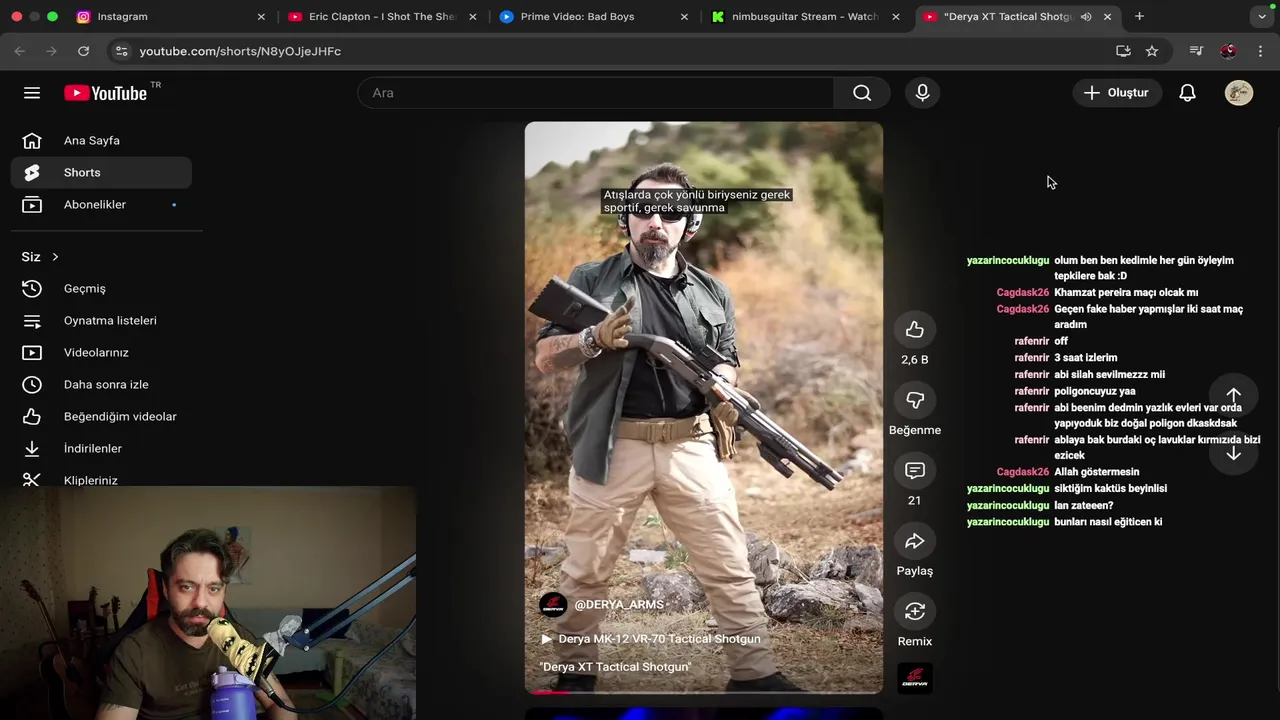Mute the Derya XT tab audio icon

1086,17
